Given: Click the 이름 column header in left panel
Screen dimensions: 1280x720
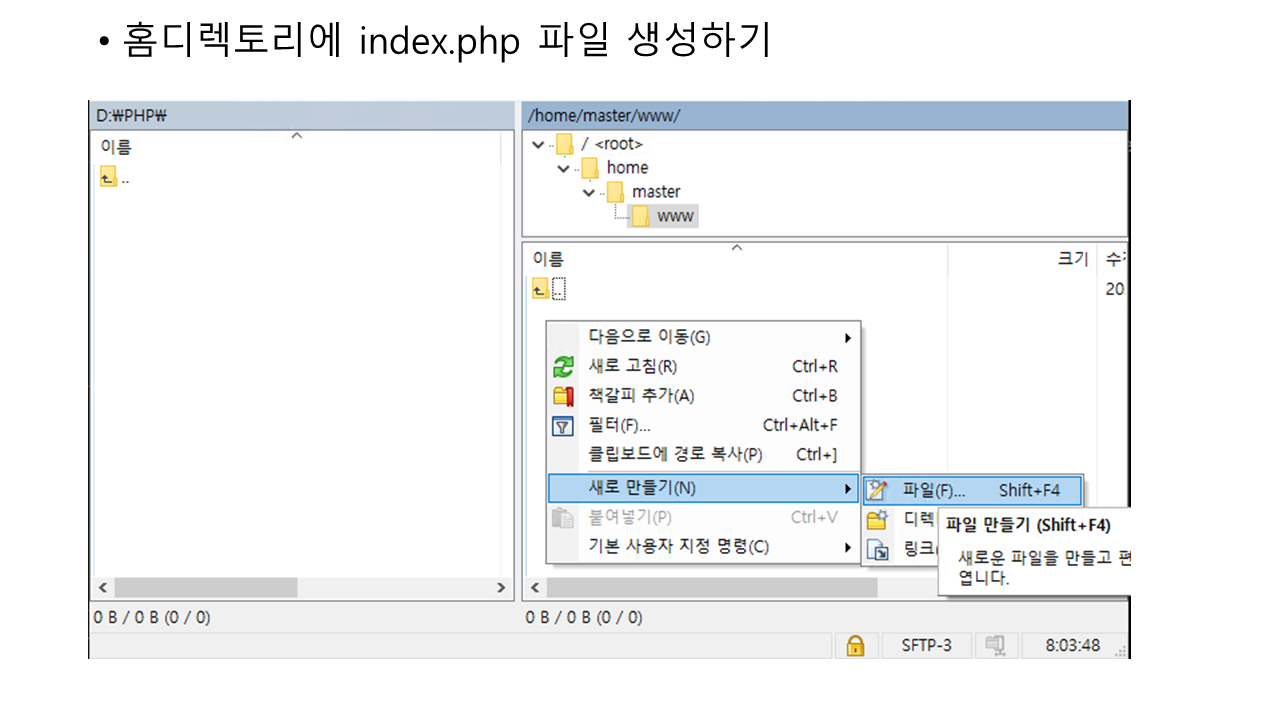Looking at the screenshot, I should tap(116, 147).
